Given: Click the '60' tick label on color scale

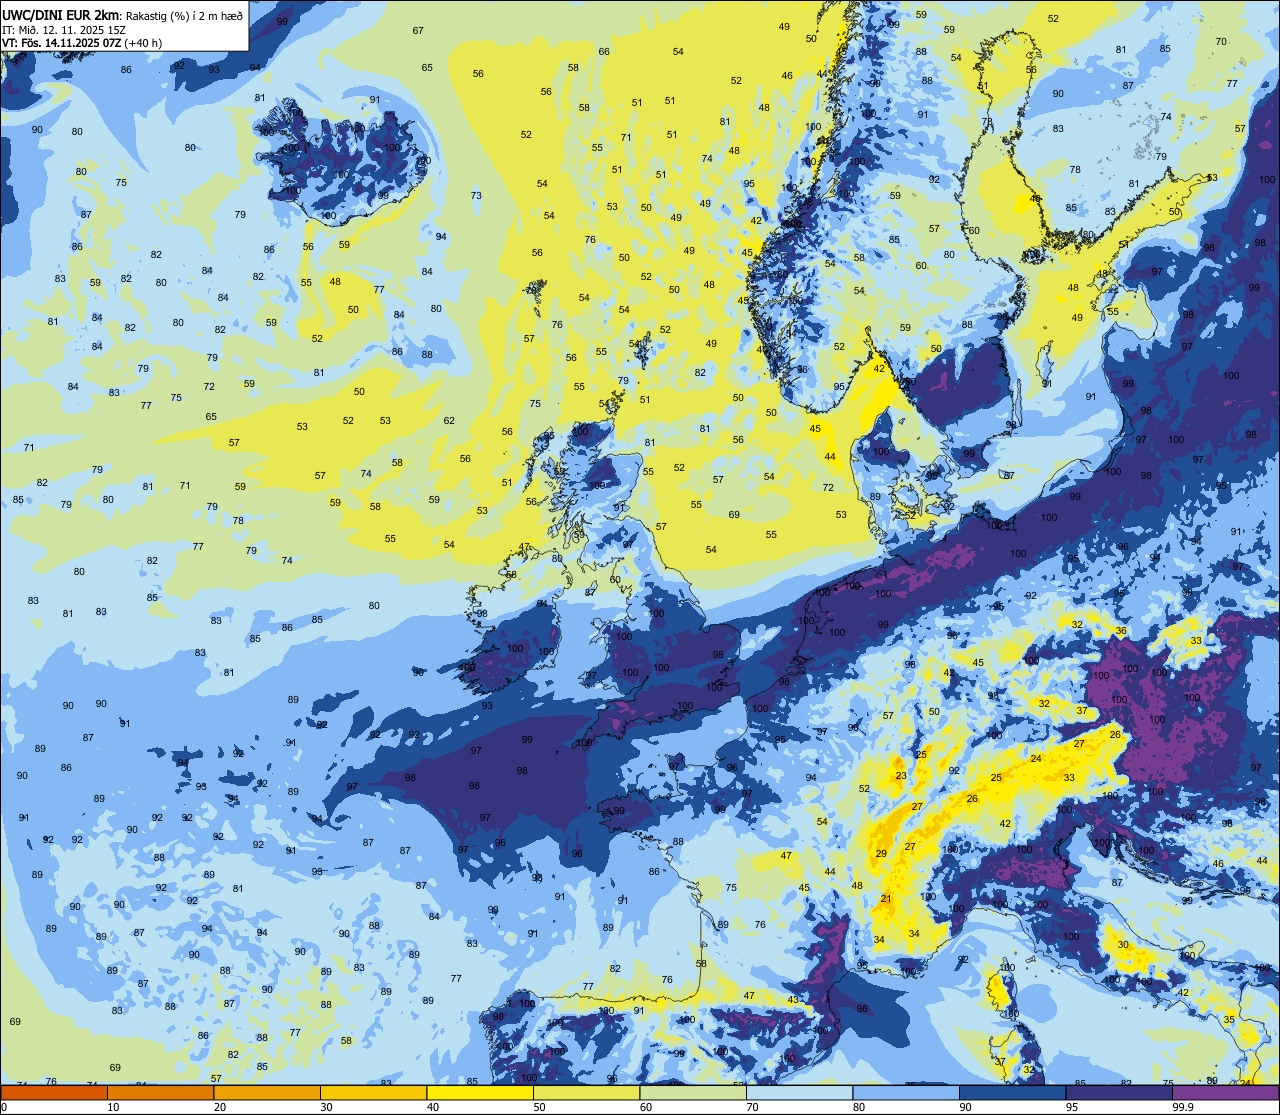Looking at the screenshot, I should 646,1107.
